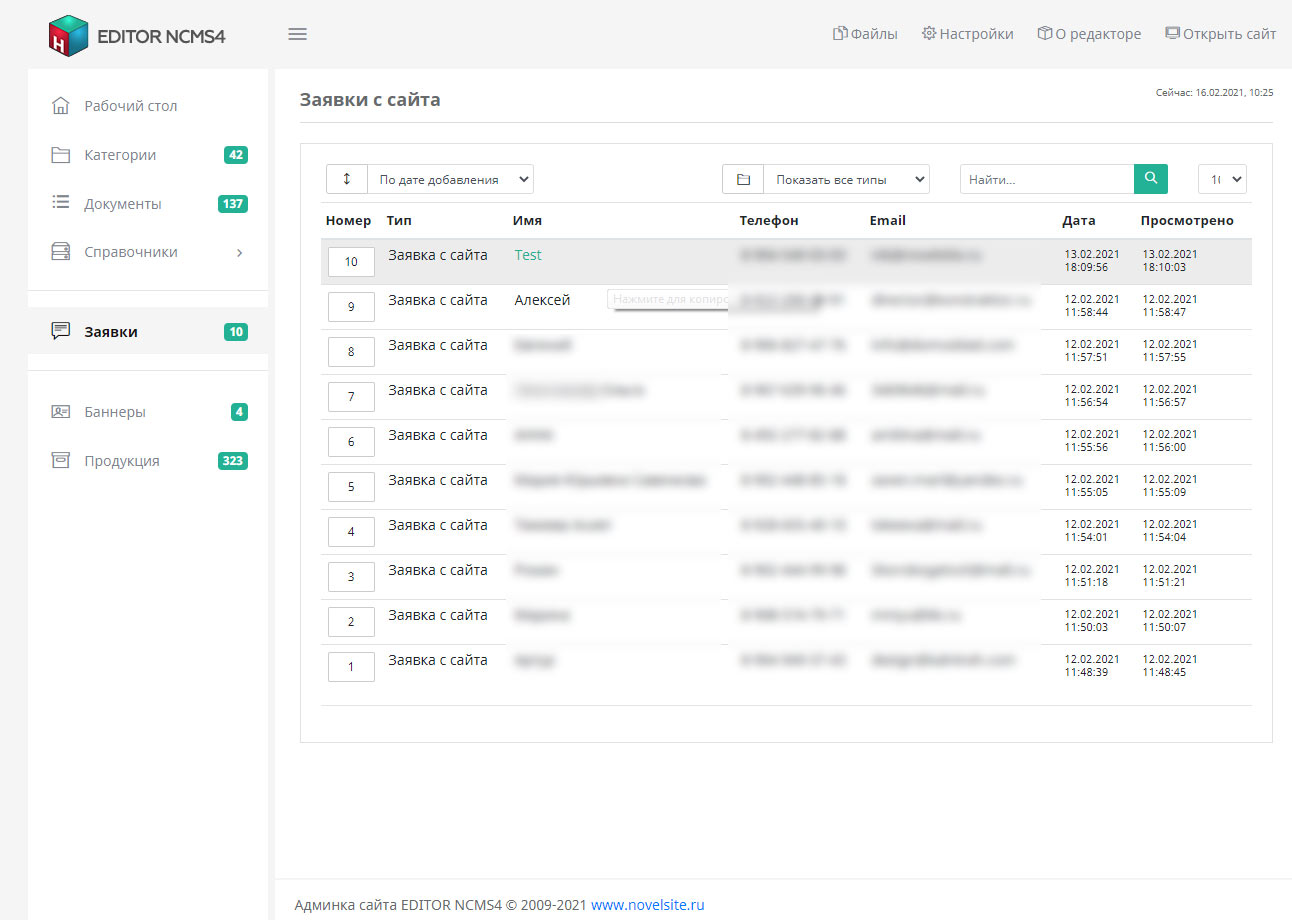This screenshot has height=920, width=1292.
Task: Click the Email column header
Action: coord(888,220)
